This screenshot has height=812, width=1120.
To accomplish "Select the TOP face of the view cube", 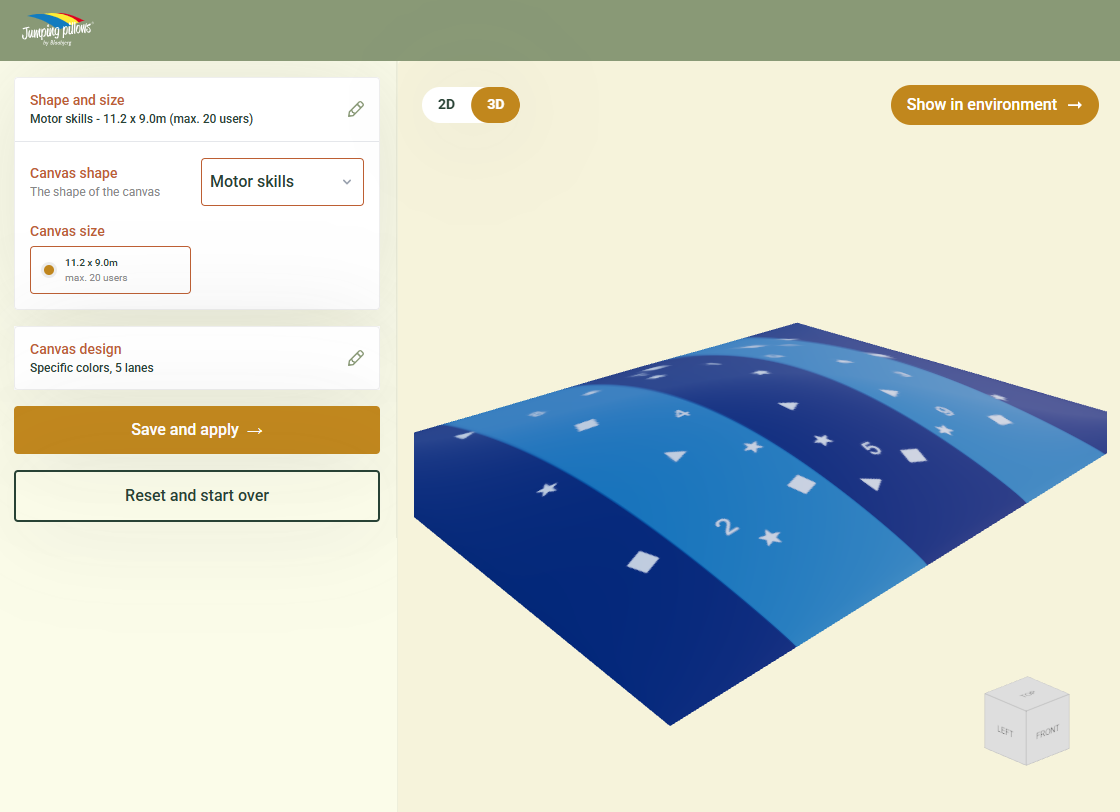I will (1027, 693).
